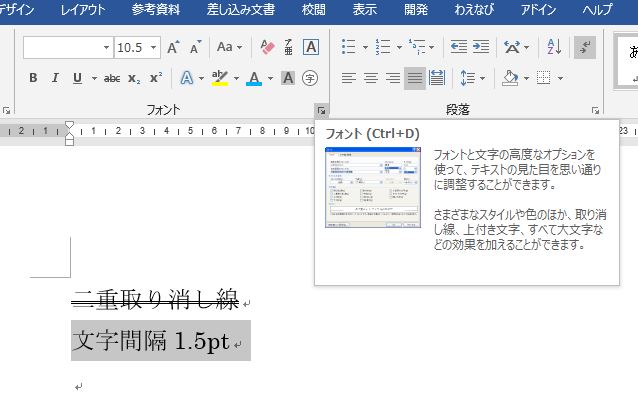
Task: Switch to the 開発 tab
Action: (416, 9)
